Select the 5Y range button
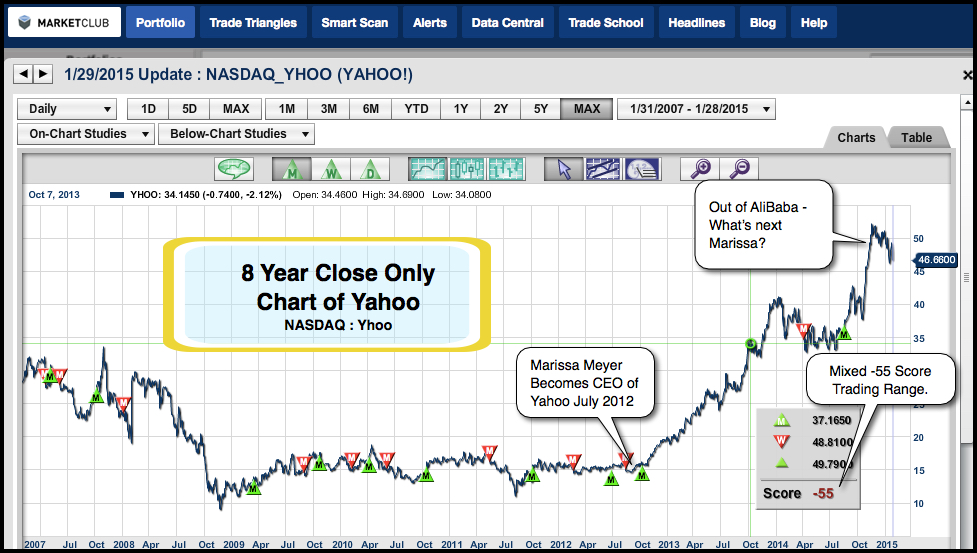977x553 pixels. [541, 109]
